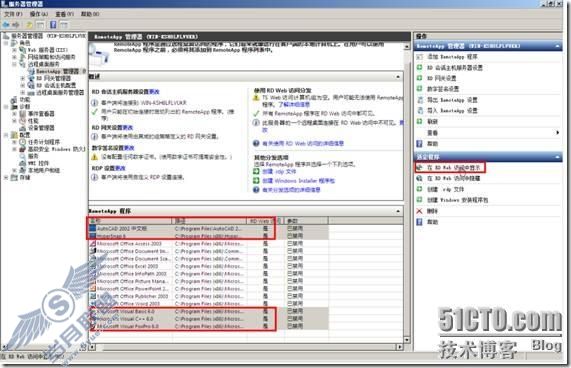Image resolution: width=571 pixels, height=368 pixels.
Task: Click 刷新 in Actions pane
Action: 433,122
